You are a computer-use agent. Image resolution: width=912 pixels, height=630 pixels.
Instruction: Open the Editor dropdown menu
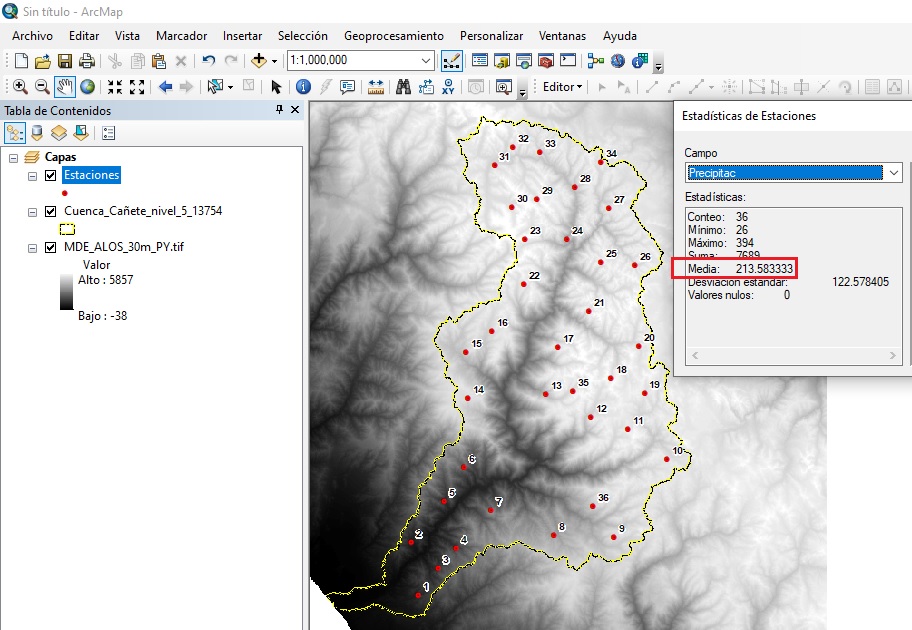click(562, 87)
